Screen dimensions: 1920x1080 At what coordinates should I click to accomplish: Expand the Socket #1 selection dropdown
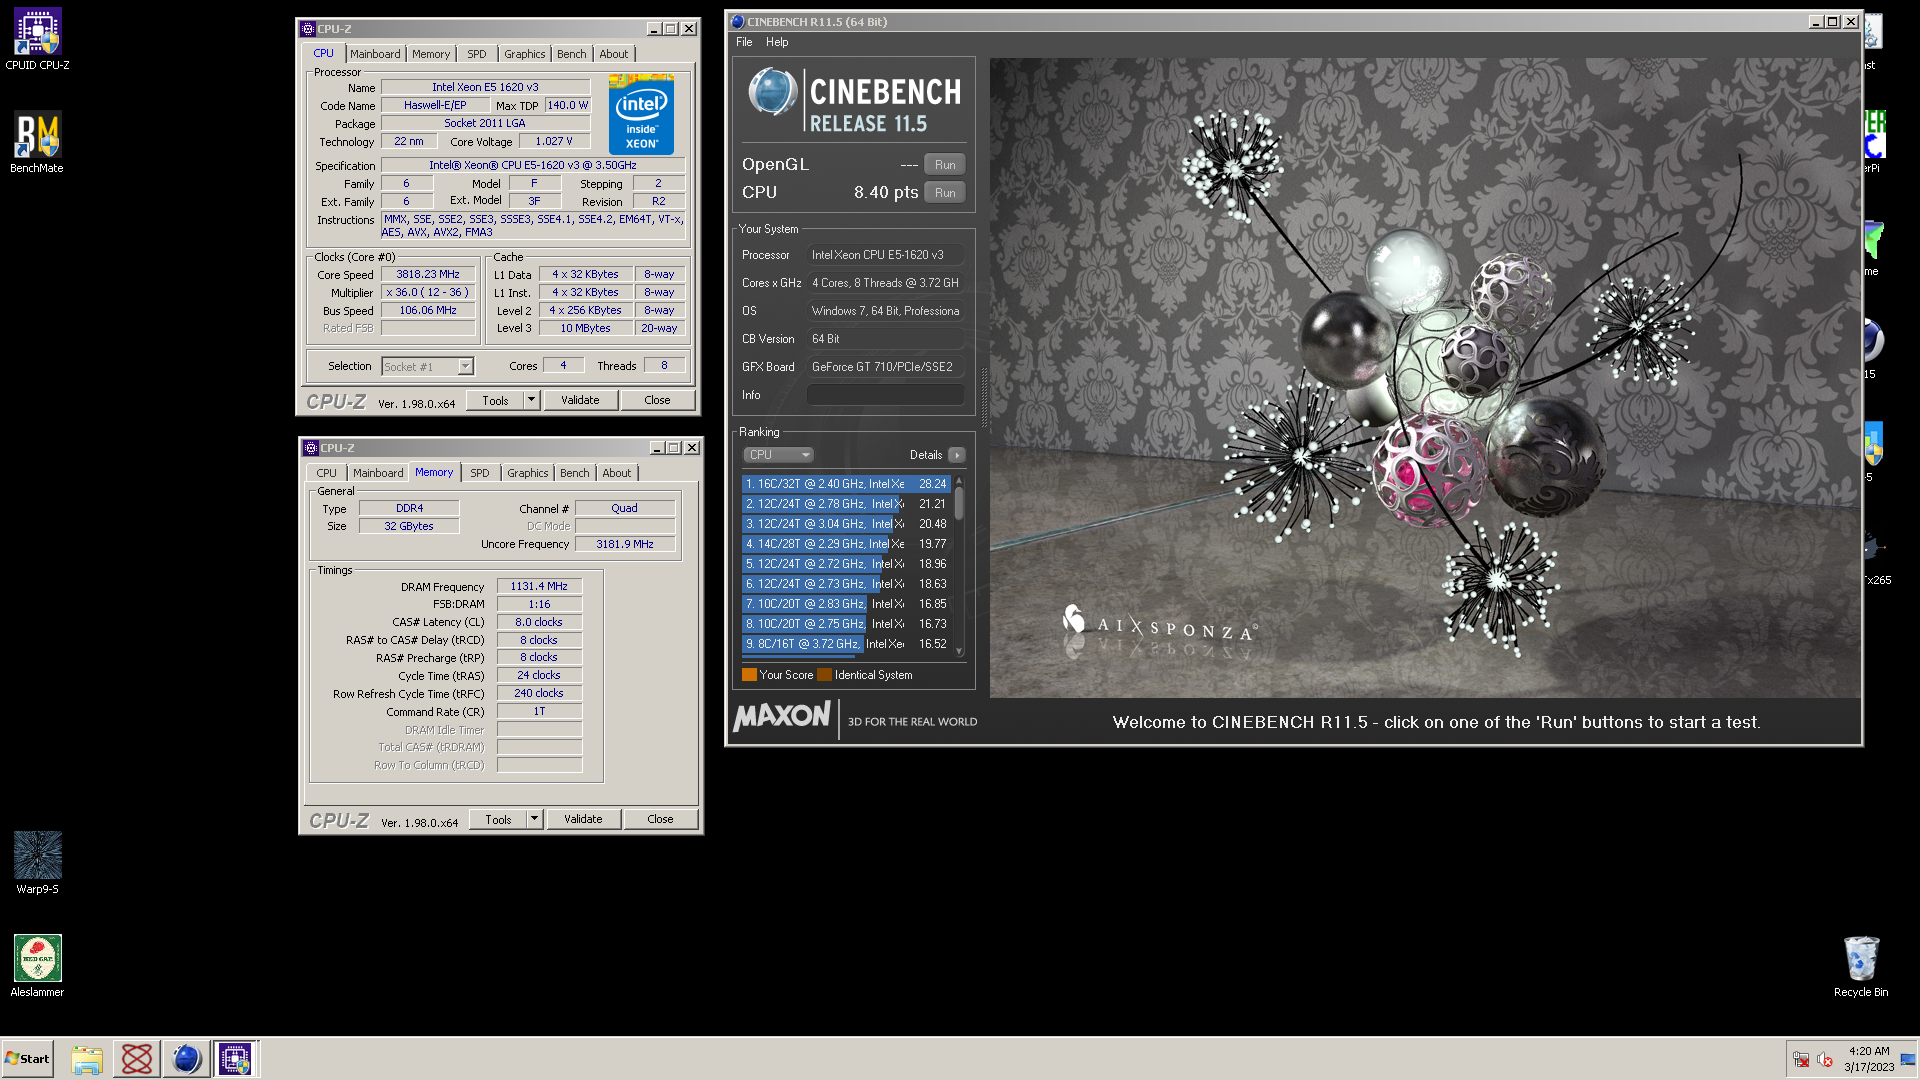[x=465, y=366]
